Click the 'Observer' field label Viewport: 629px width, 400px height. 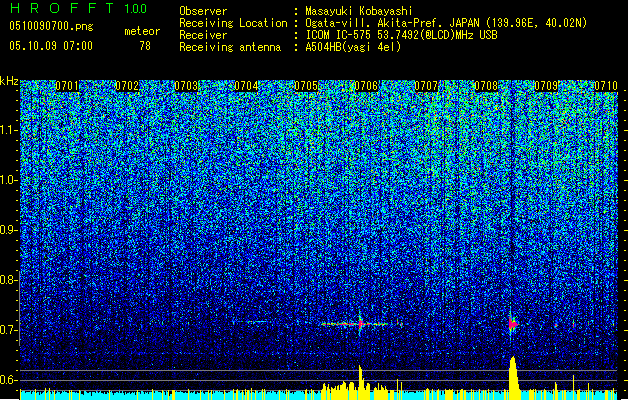click(x=203, y=11)
